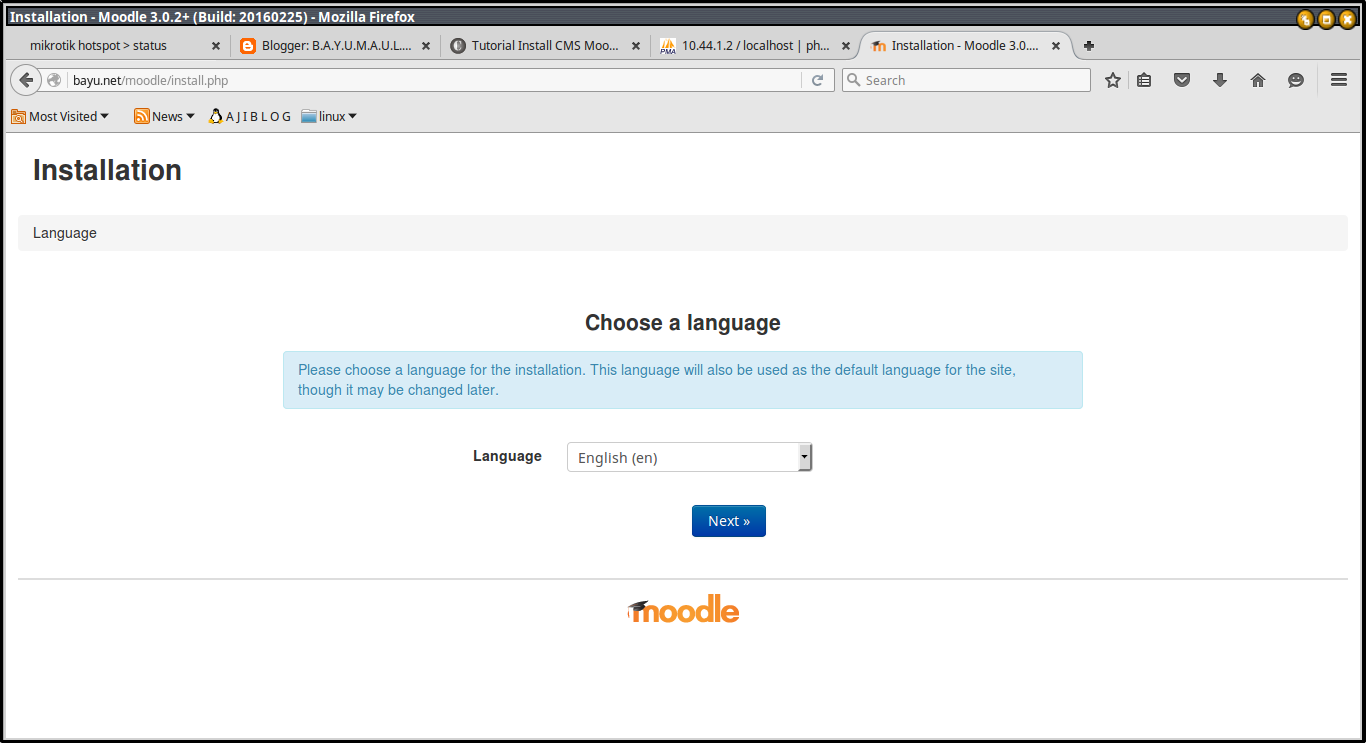Bookmark this page with star icon
The image size is (1366, 743).
tap(1112, 80)
